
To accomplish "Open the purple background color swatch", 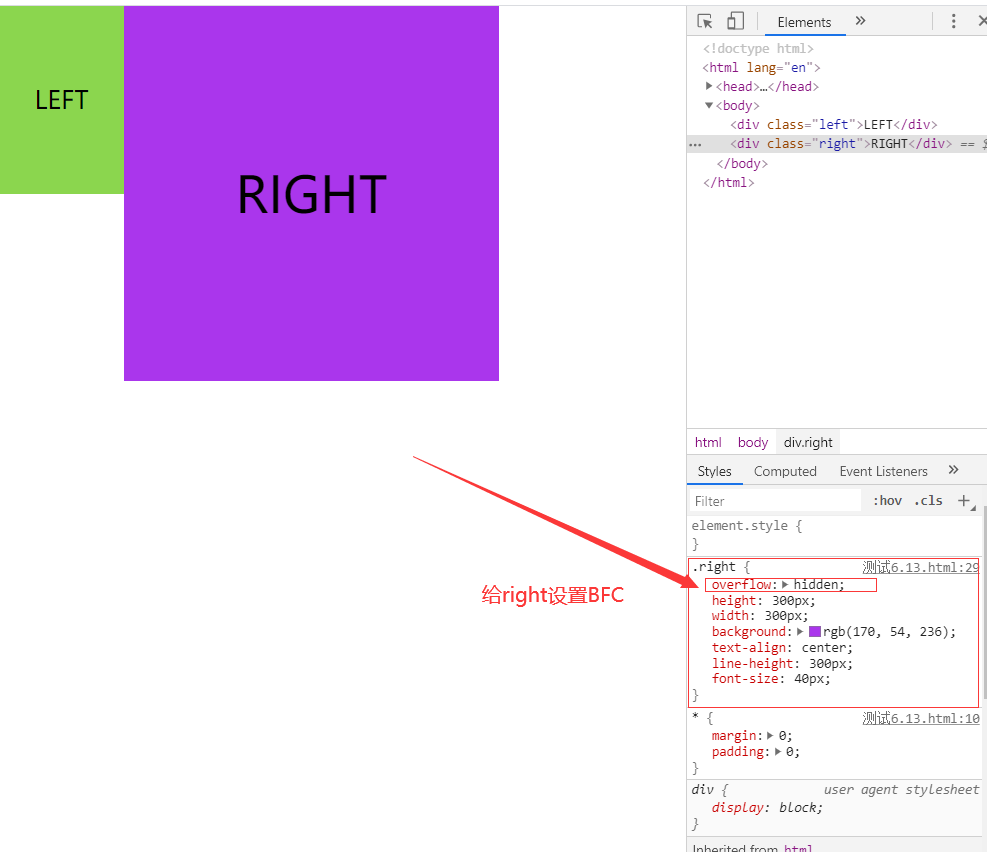I will 815,631.
